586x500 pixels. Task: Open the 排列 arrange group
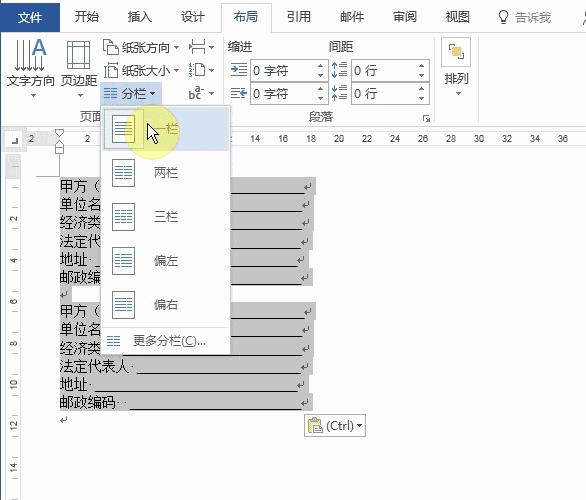pos(456,67)
